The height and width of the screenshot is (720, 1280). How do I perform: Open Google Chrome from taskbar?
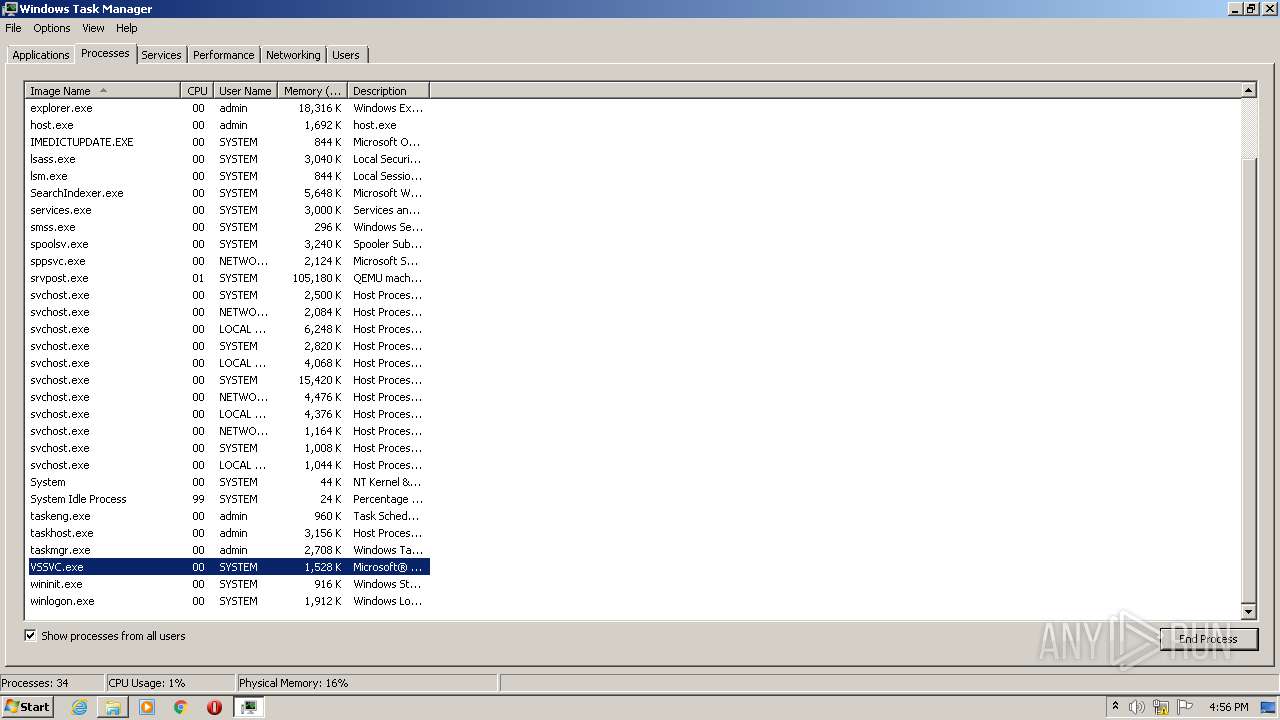coord(181,707)
